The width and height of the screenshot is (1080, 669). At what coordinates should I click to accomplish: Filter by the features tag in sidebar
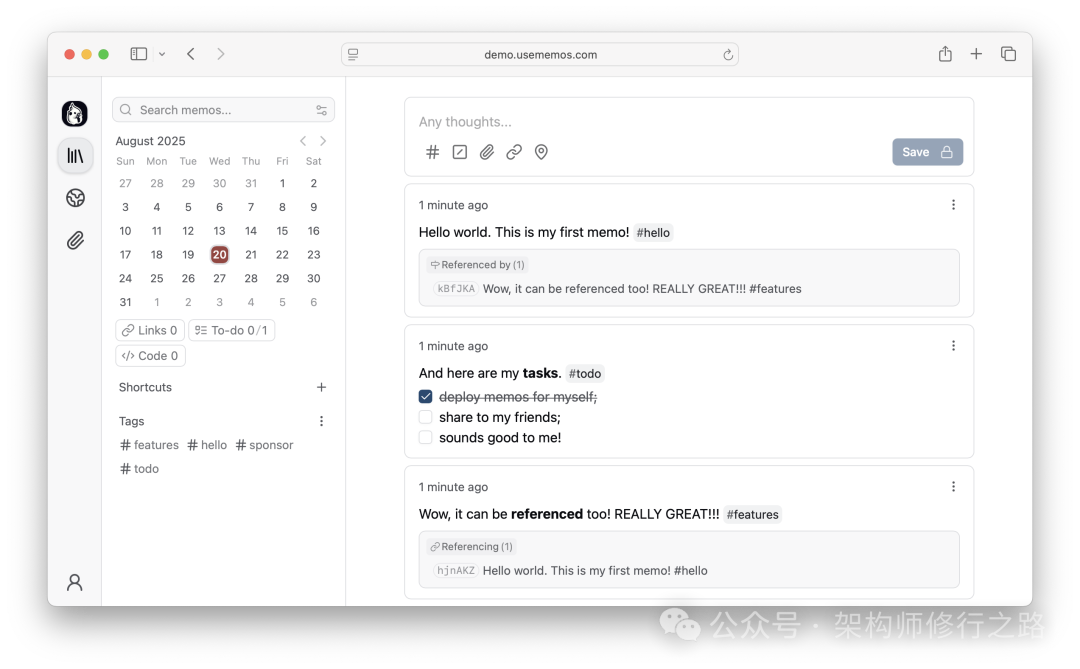coord(149,445)
